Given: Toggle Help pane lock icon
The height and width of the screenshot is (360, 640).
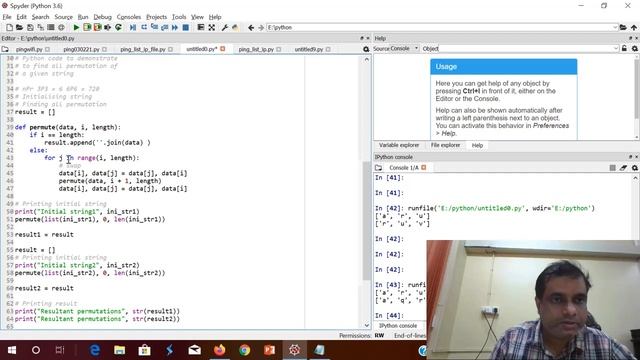Looking at the screenshot, I should [624, 49].
